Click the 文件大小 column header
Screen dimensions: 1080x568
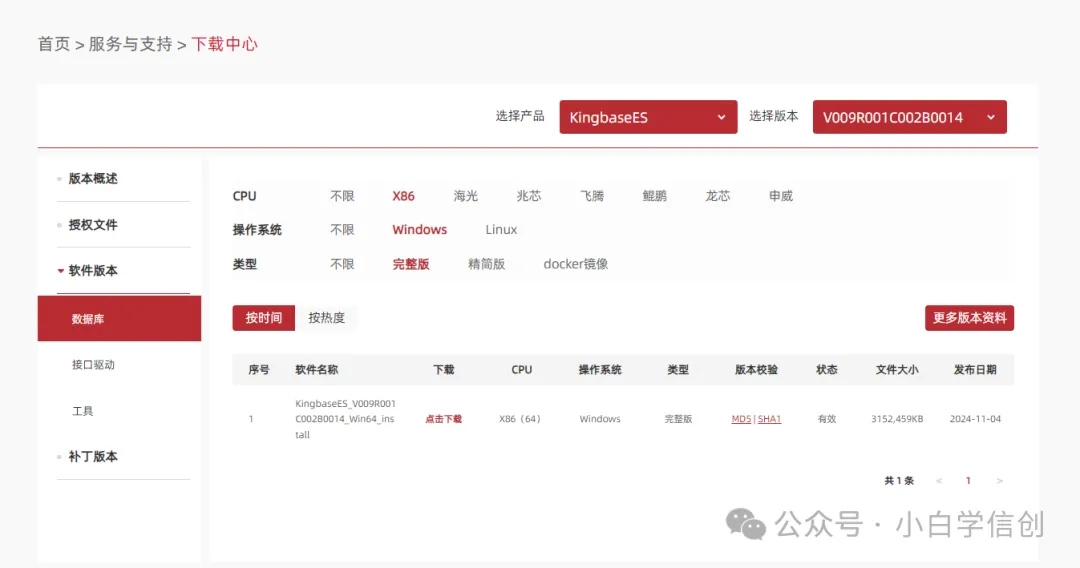coord(897,370)
